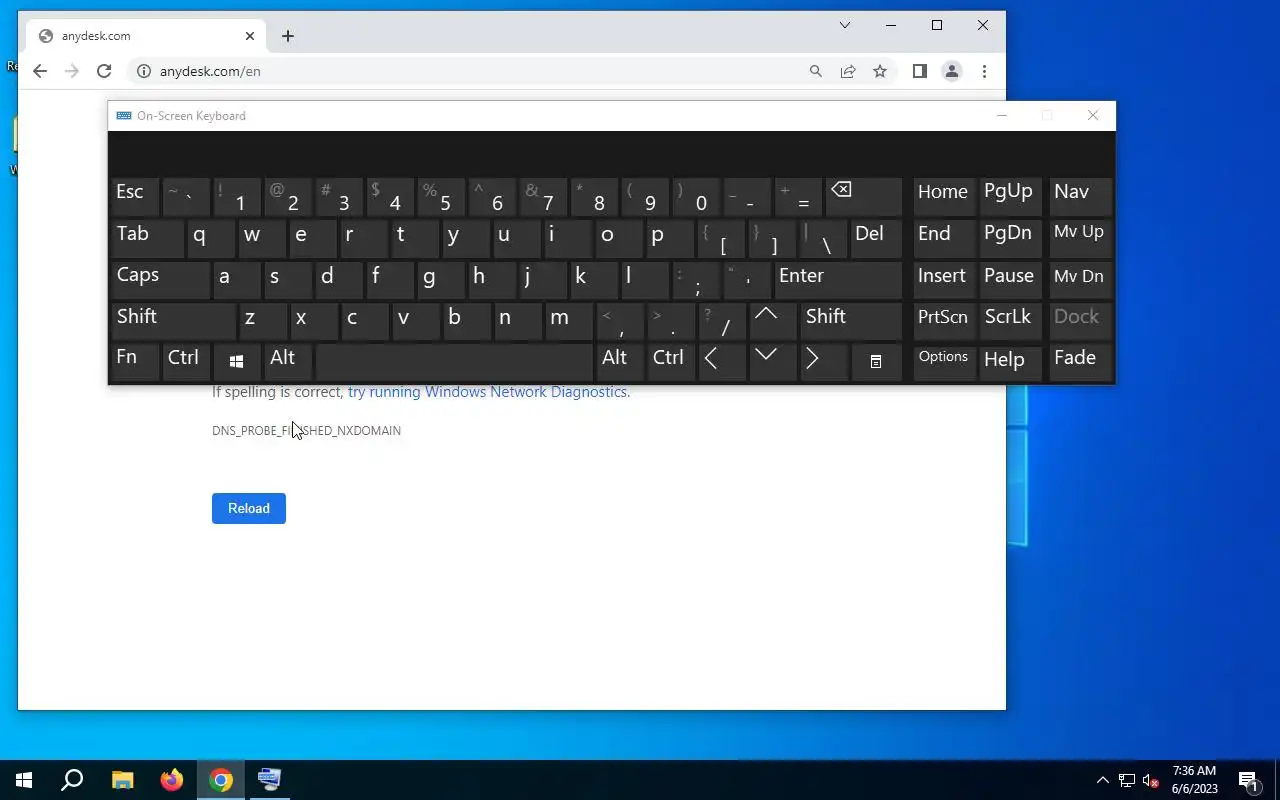Viewport: 1280px width, 800px height.
Task: Toggle the Fn key
Action: (x=135, y=362)
